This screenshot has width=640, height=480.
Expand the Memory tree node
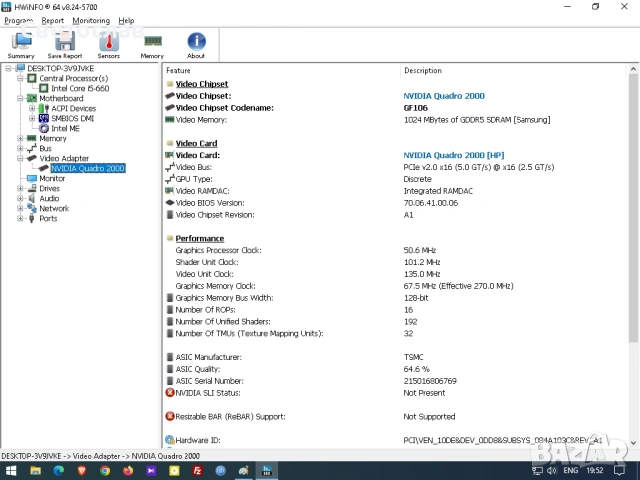(20, 138)
